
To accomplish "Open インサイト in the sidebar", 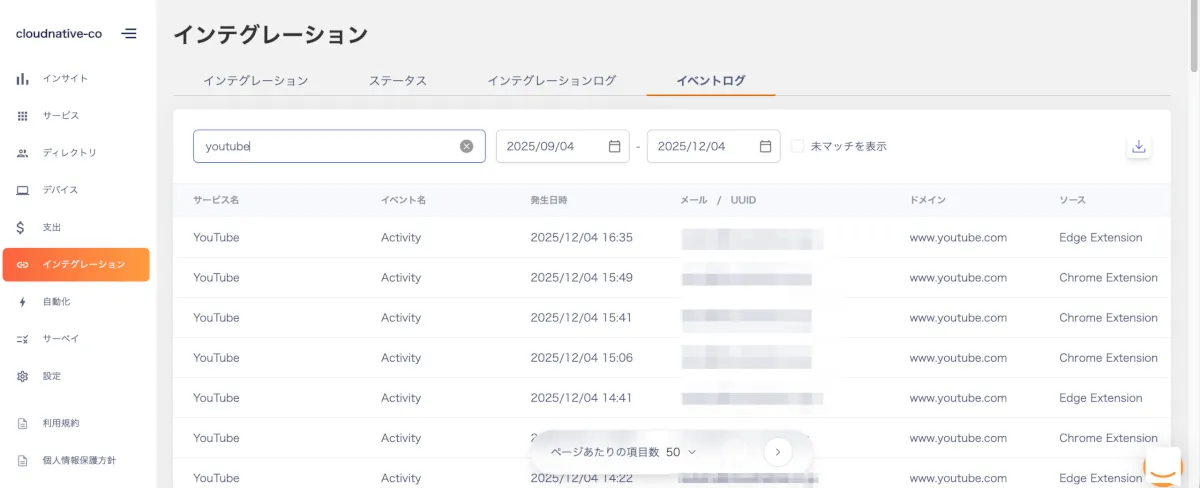I will (66, 78).
